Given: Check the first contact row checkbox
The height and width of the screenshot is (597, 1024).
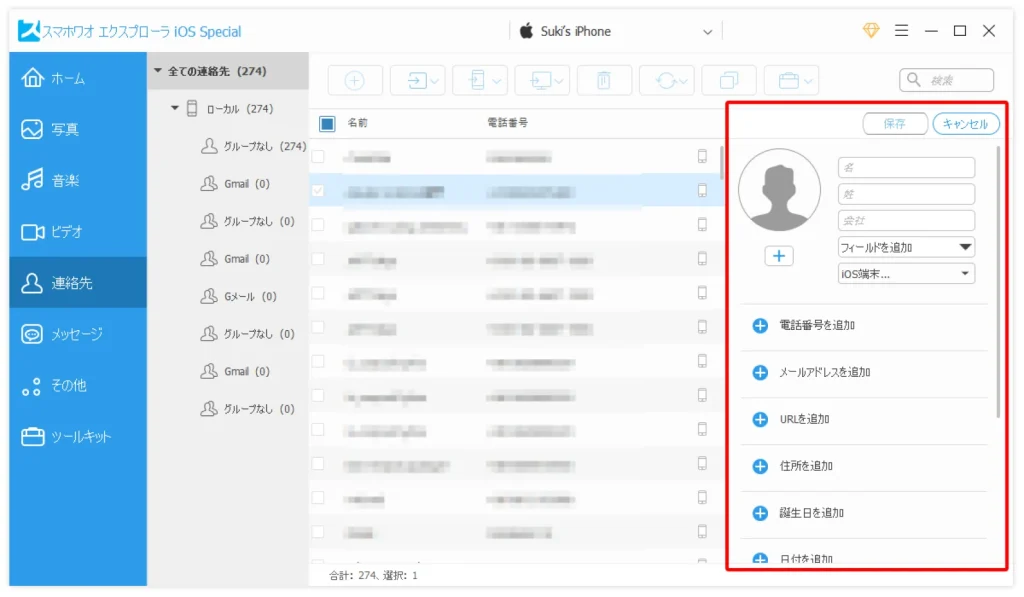Looking at the screenshot, I should point(318,157).
